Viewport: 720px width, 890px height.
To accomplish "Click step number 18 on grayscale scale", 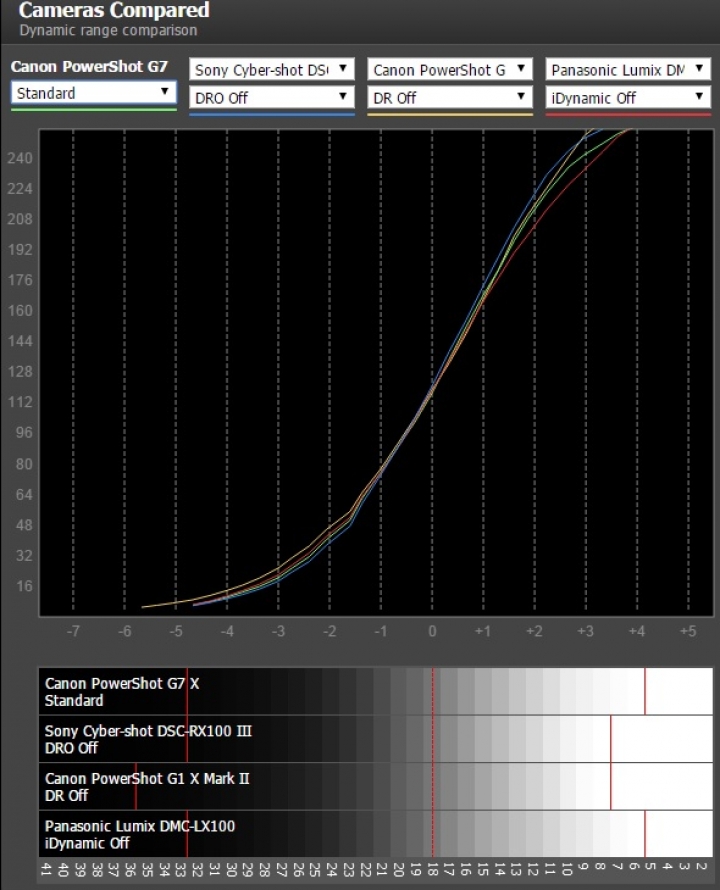I will (432, 870).
